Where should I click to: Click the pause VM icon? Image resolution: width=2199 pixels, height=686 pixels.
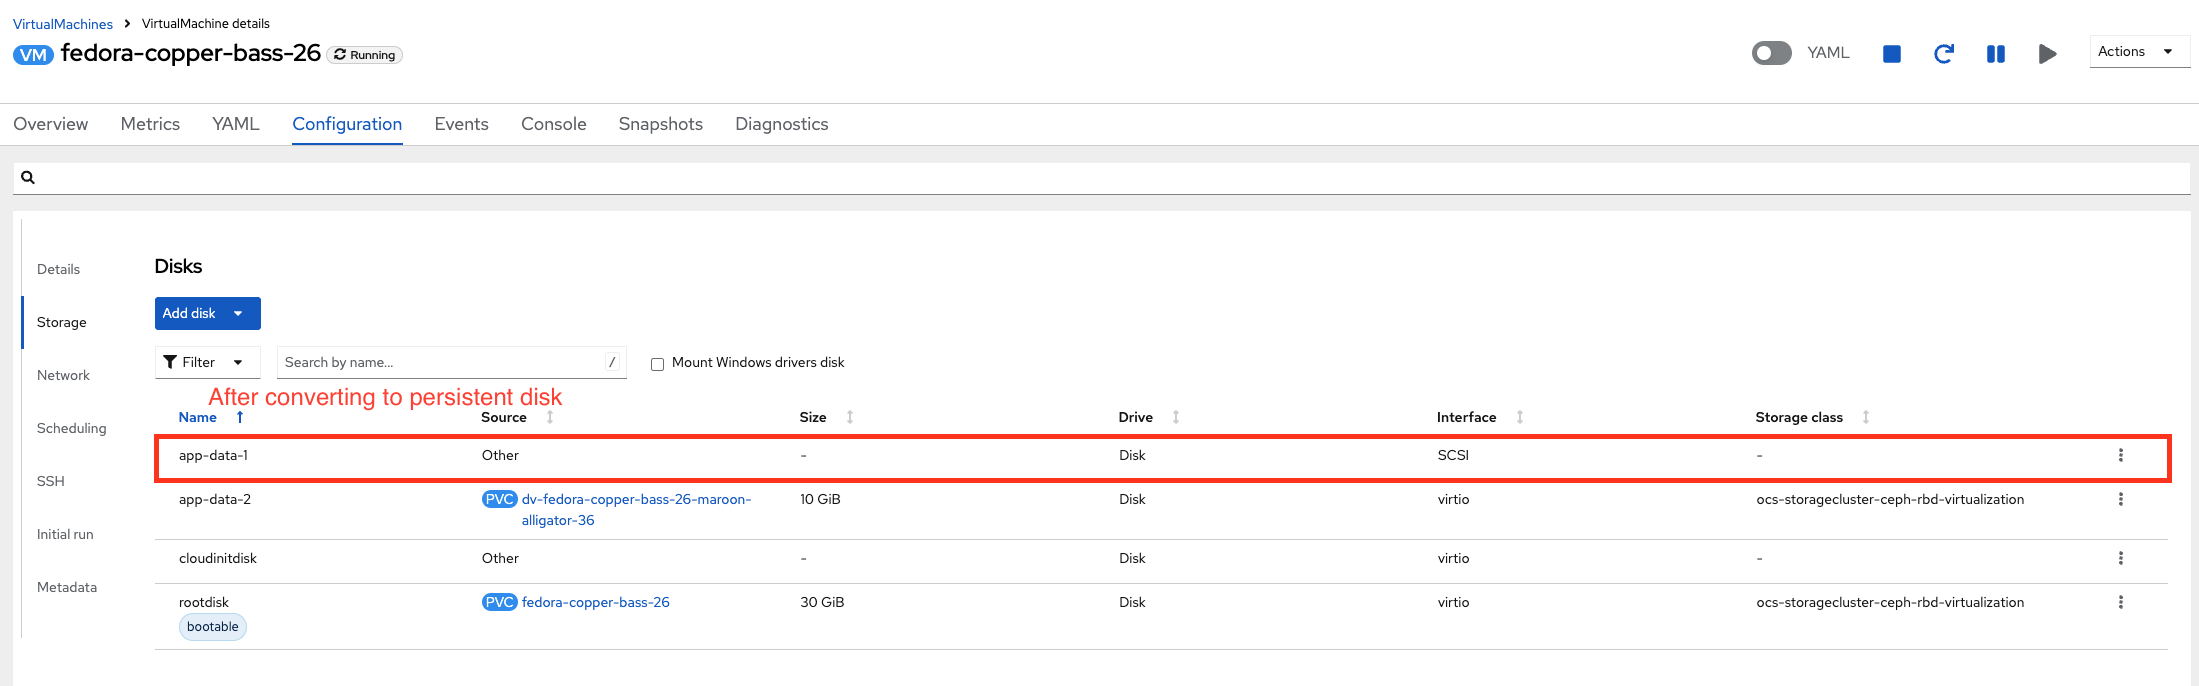click(1995, 54)
